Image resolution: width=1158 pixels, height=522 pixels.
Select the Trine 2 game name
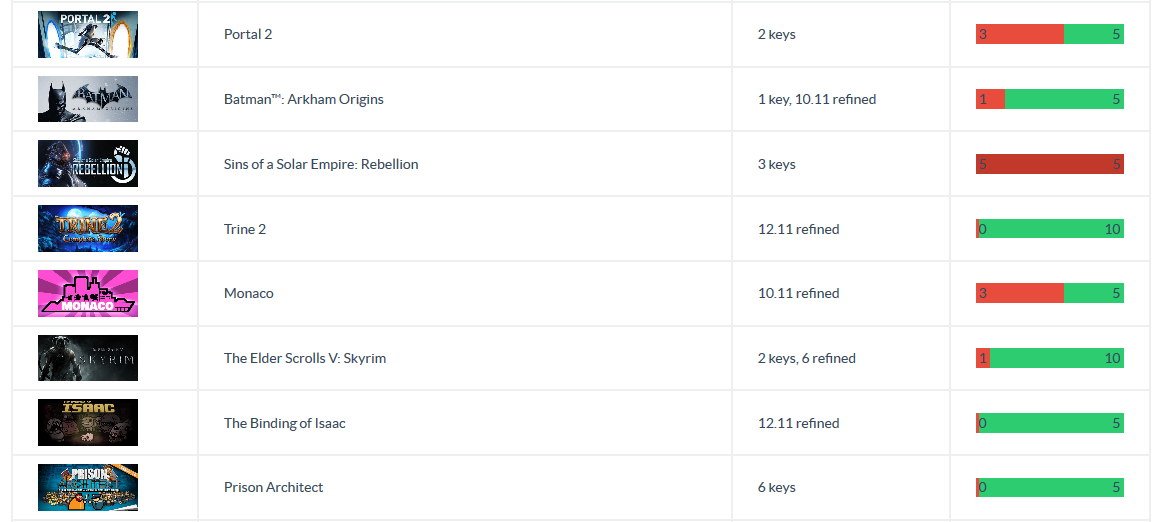245,229
